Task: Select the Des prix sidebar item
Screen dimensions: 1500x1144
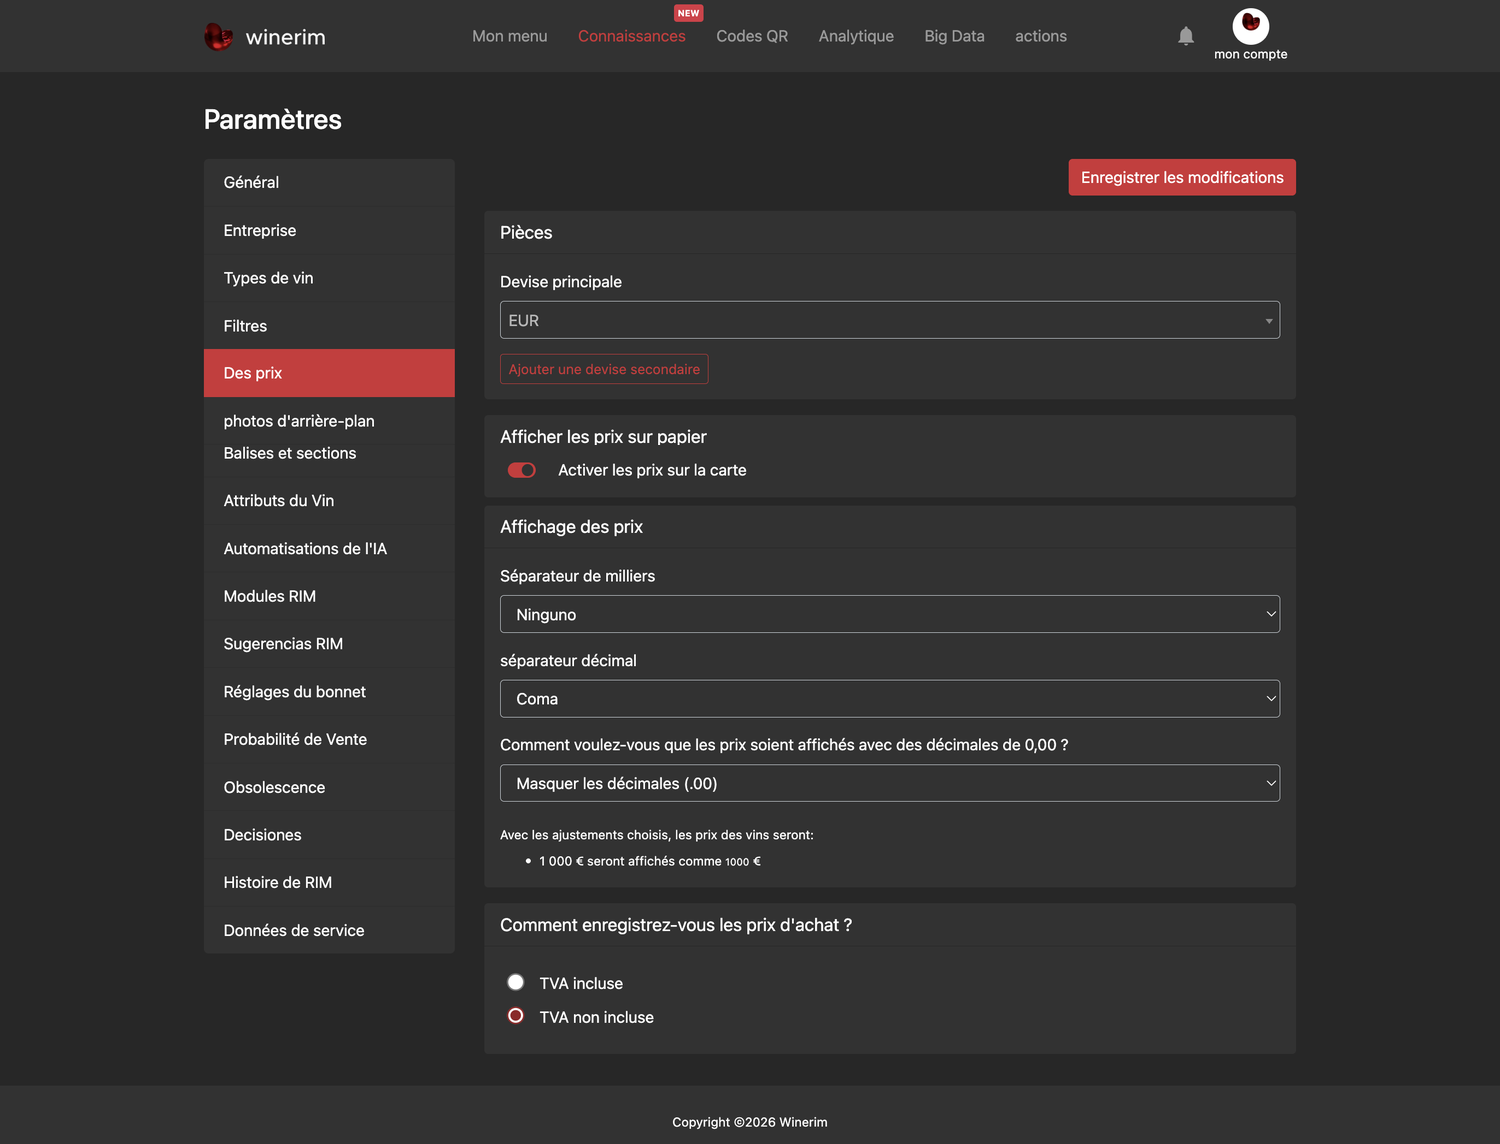Action: pos(329,373)
